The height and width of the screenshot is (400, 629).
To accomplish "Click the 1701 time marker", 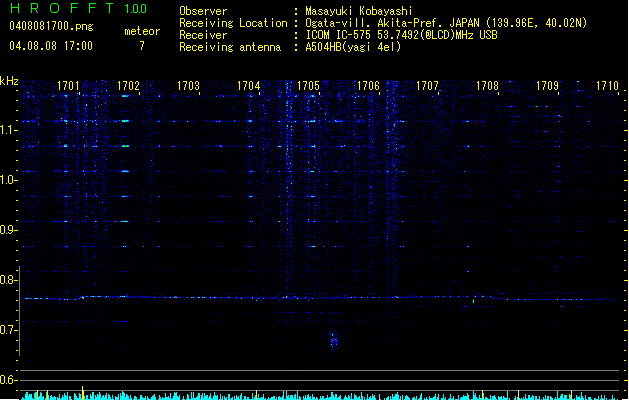I will [x=68, y=86].
